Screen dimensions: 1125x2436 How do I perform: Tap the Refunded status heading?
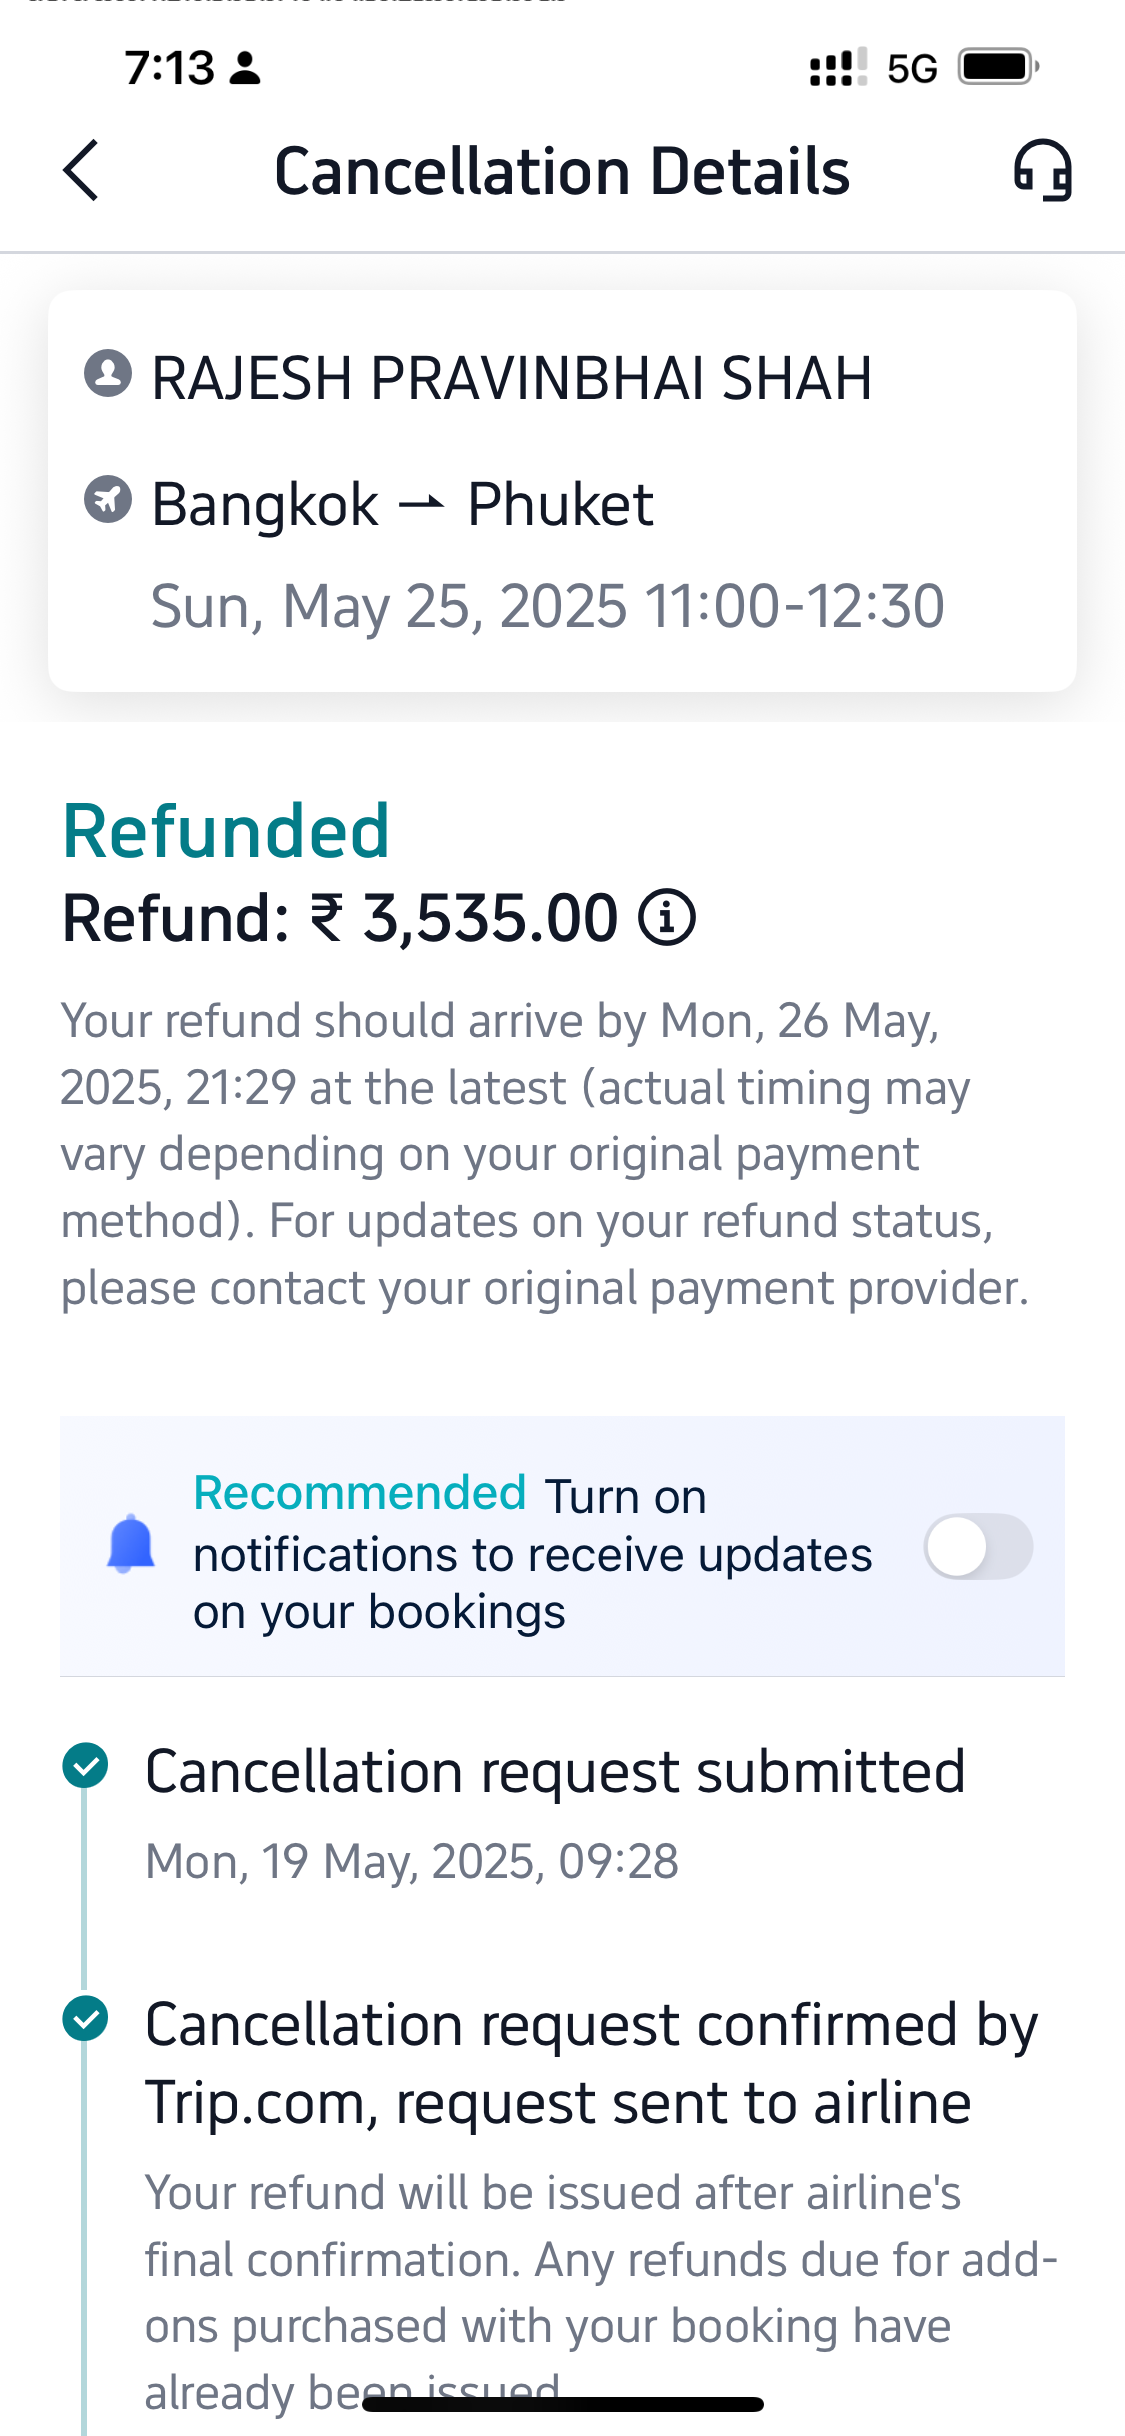226,831
